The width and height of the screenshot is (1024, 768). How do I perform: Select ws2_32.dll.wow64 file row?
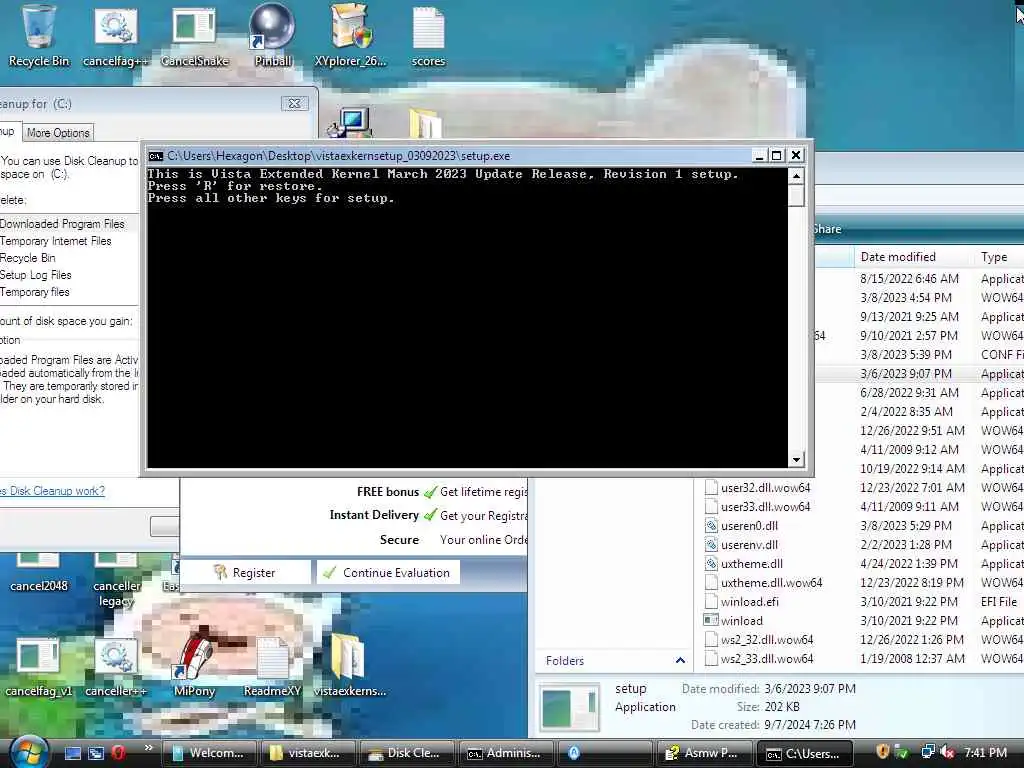pyautogui.click(x=862, y=639)
